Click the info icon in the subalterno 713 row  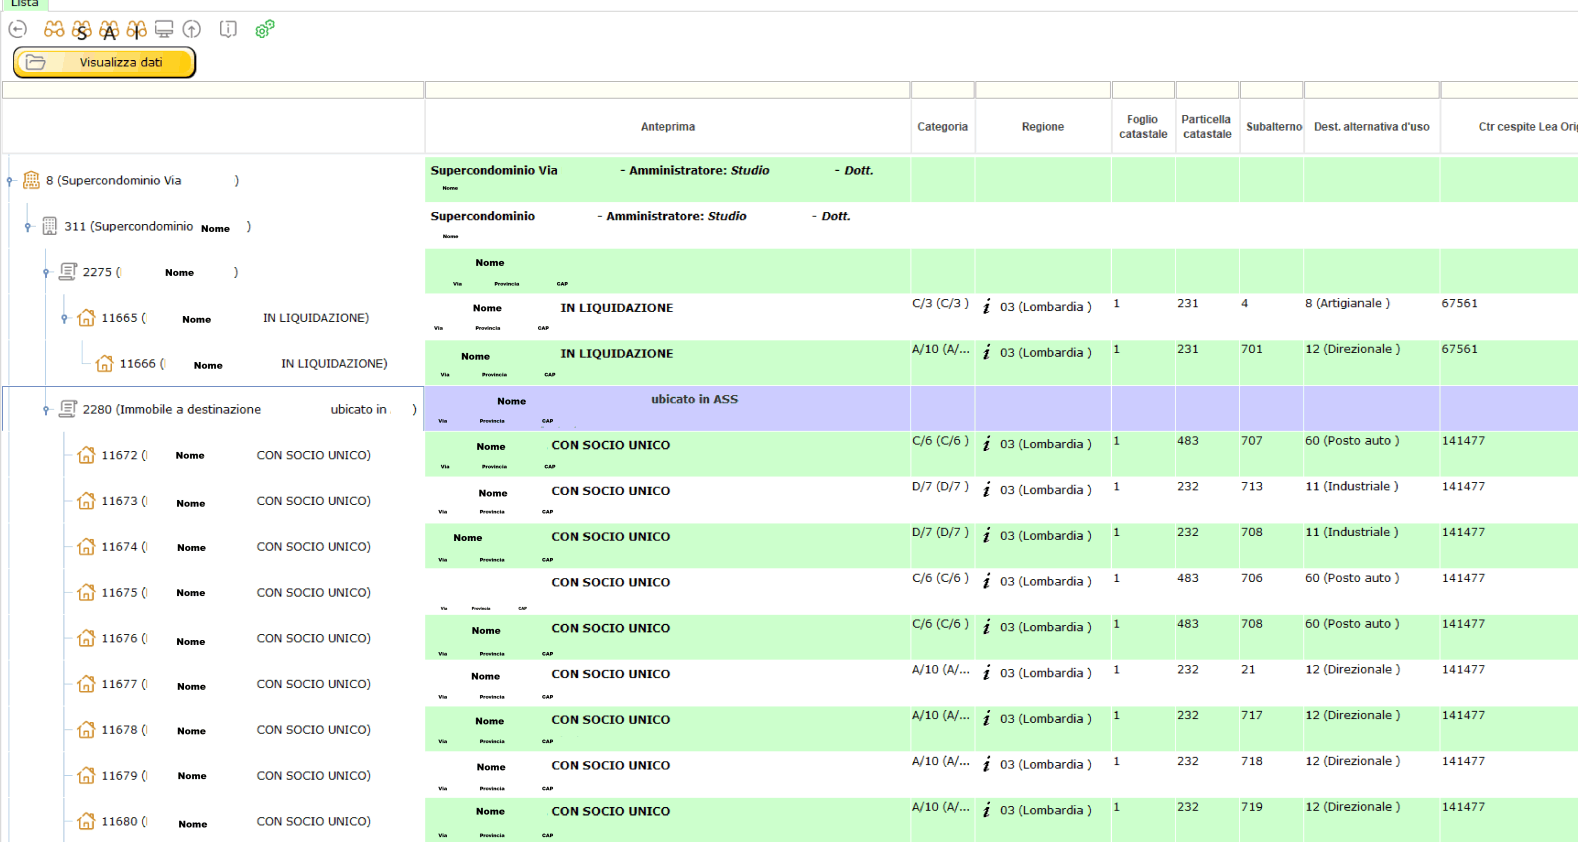click(987, 490)
